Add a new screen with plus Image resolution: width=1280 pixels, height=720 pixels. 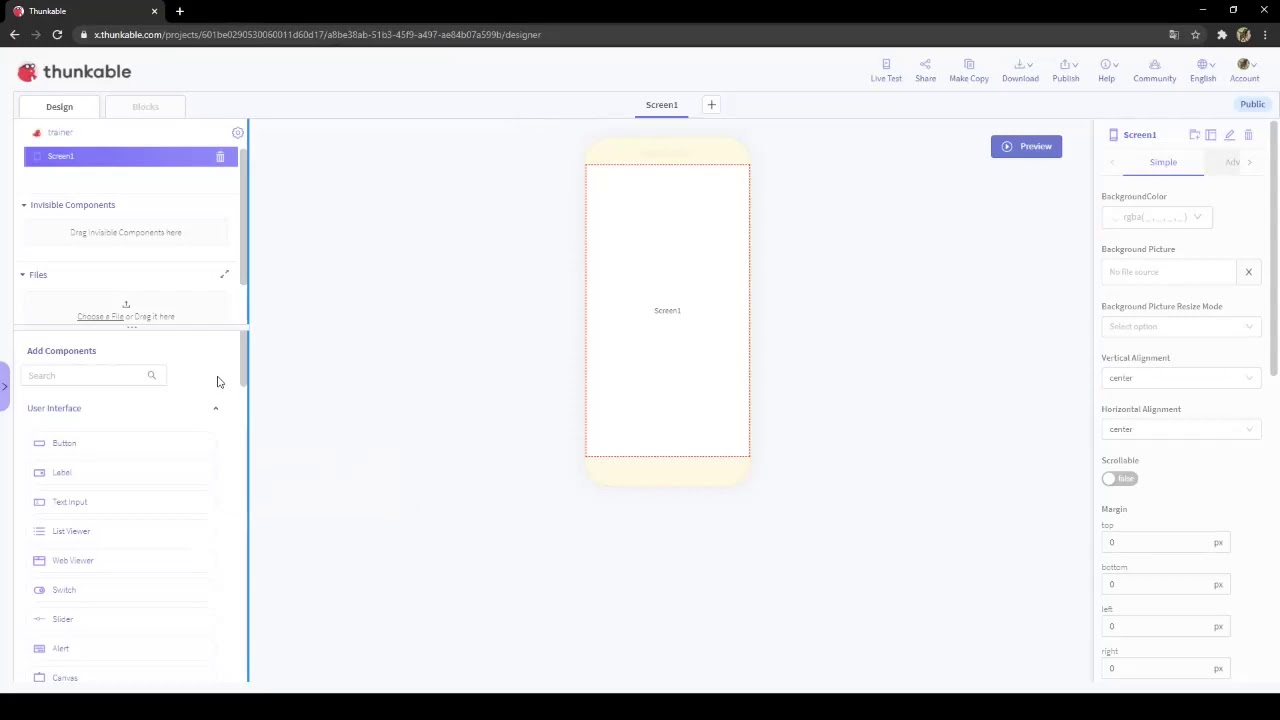711,105
